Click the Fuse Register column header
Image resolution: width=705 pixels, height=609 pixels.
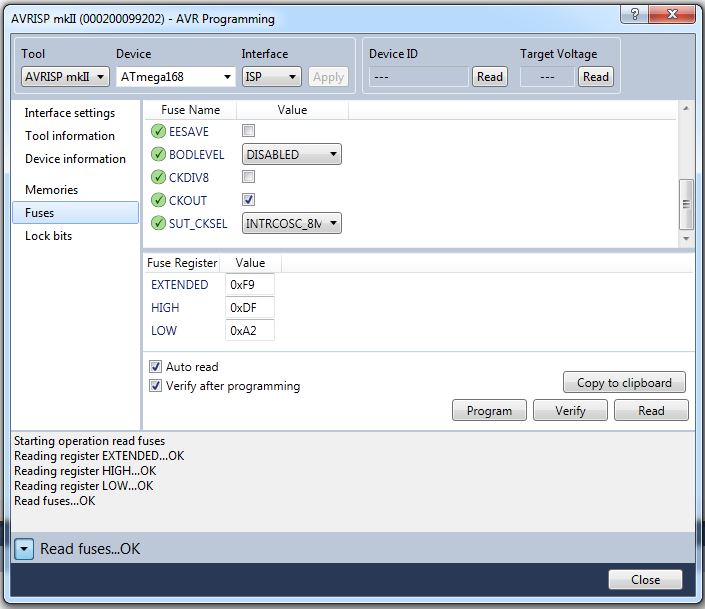point(182,263)
